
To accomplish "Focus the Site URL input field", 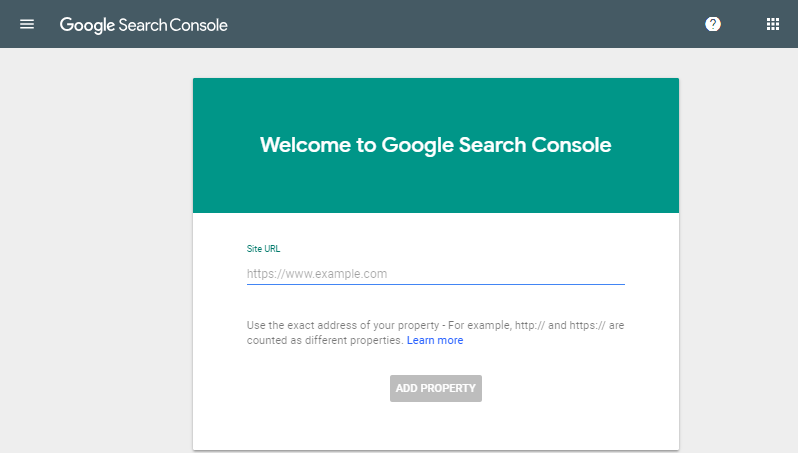I will coord(435,273).
